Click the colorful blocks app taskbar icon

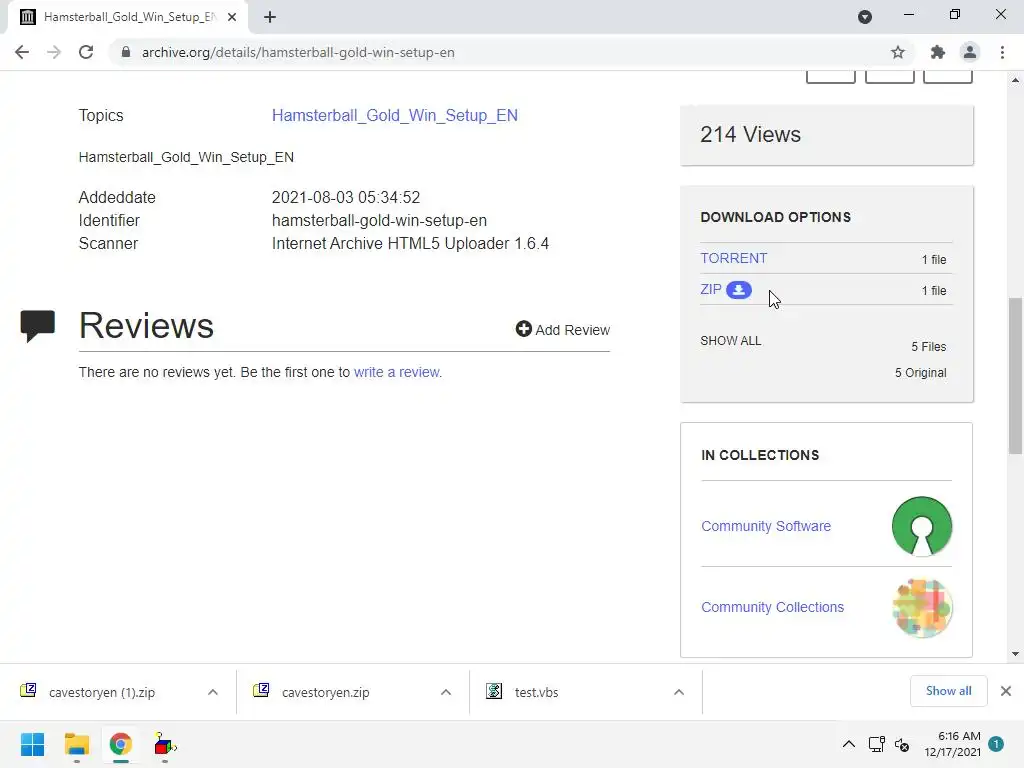165,744
